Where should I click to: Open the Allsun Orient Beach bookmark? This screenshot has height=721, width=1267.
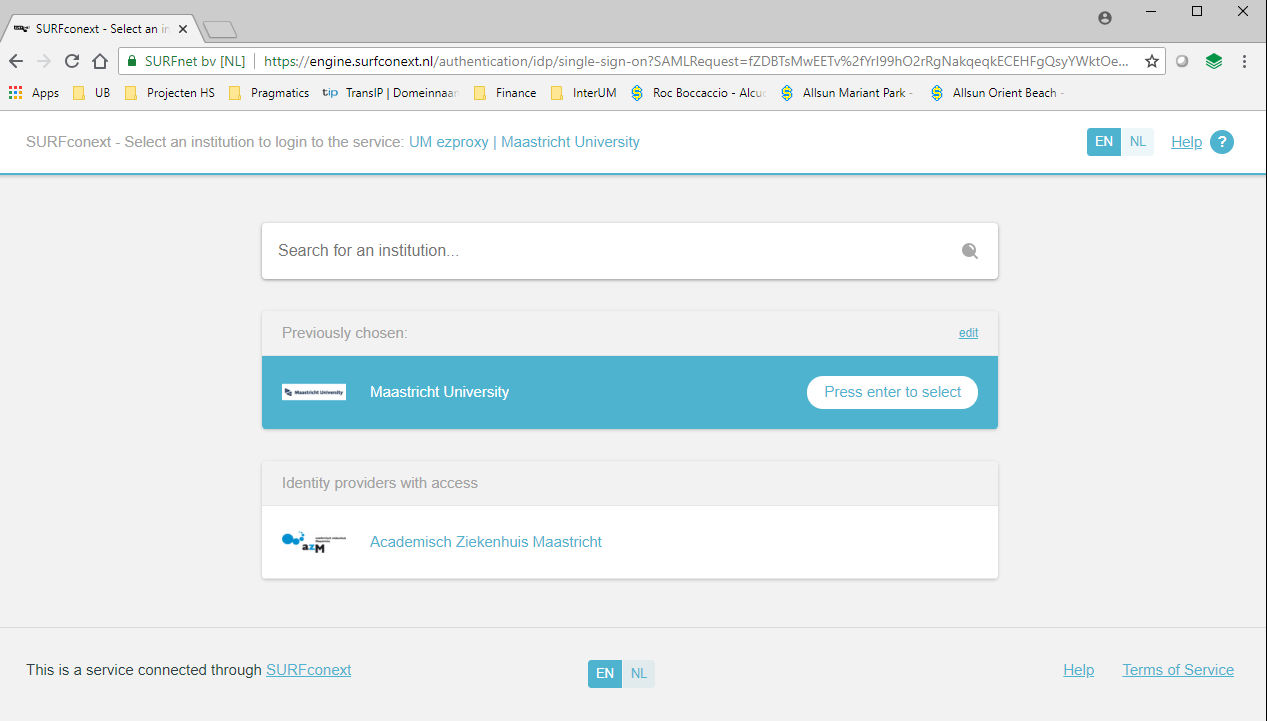click(x=998, y=93)
